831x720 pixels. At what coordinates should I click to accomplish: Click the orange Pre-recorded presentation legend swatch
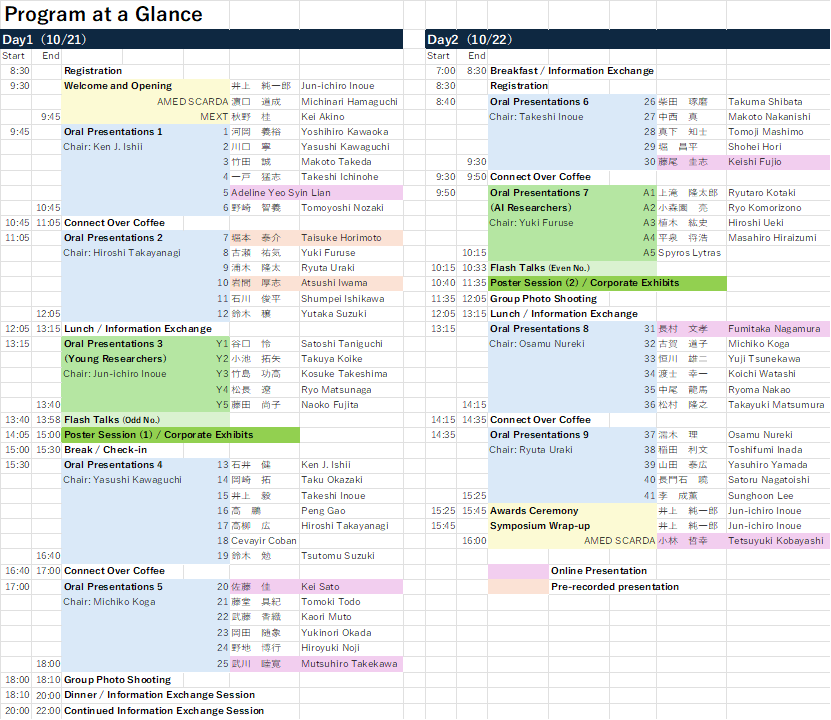click(x=517, y=587)
